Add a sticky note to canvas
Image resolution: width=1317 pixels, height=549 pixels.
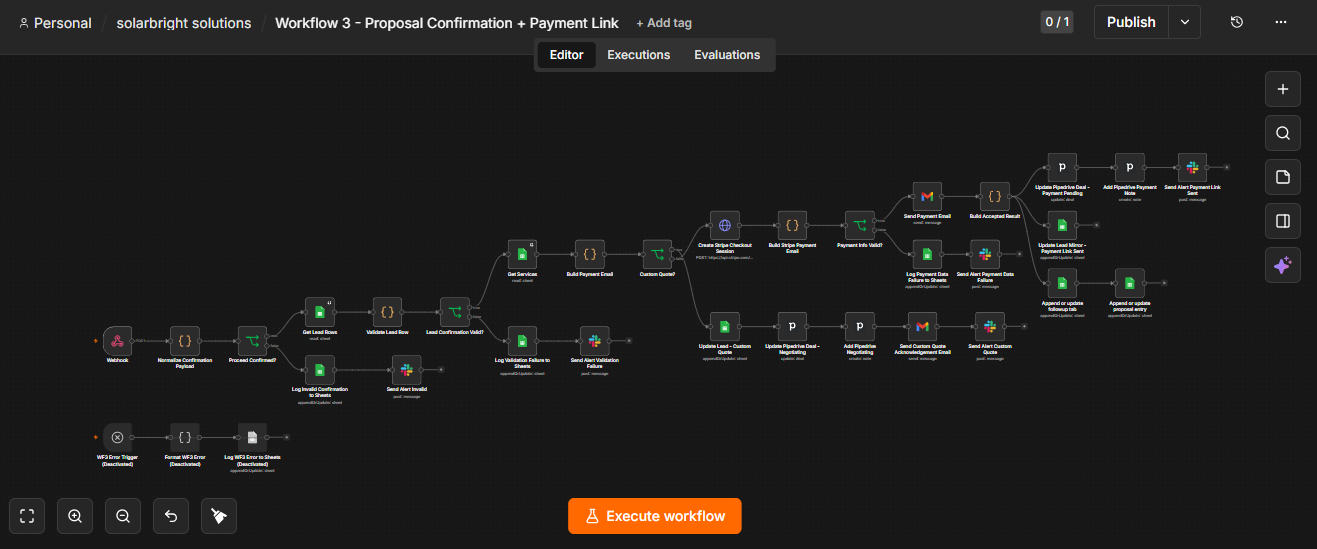[x=1283, y=177]
